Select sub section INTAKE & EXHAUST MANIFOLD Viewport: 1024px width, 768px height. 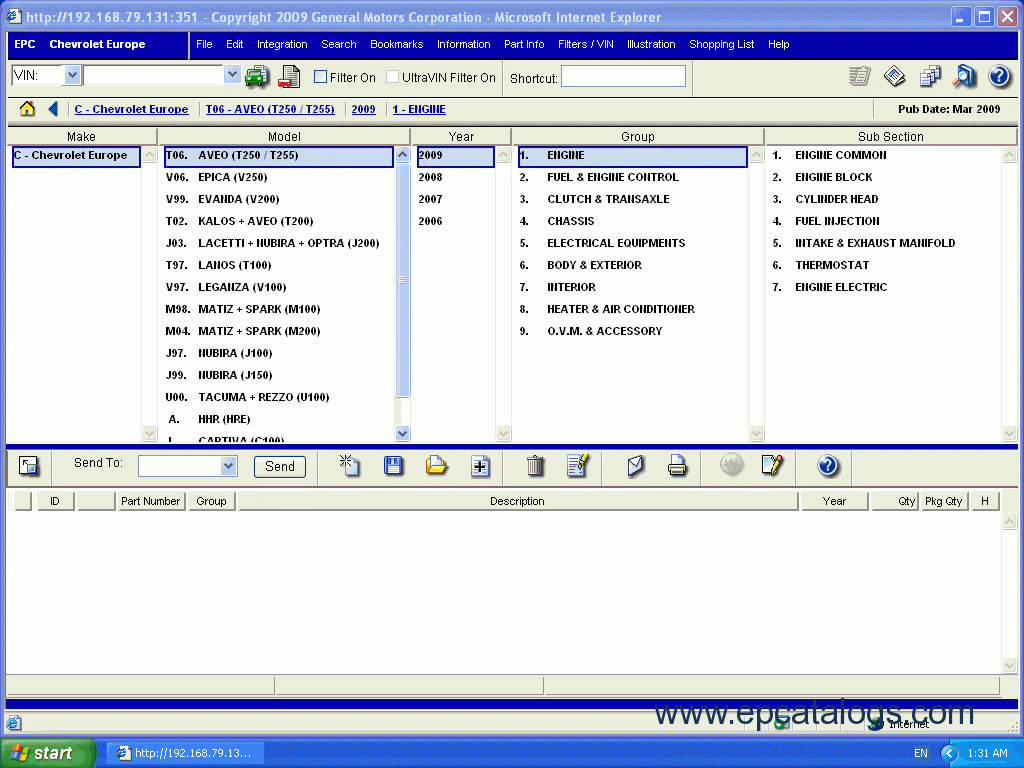pos(884,243)
